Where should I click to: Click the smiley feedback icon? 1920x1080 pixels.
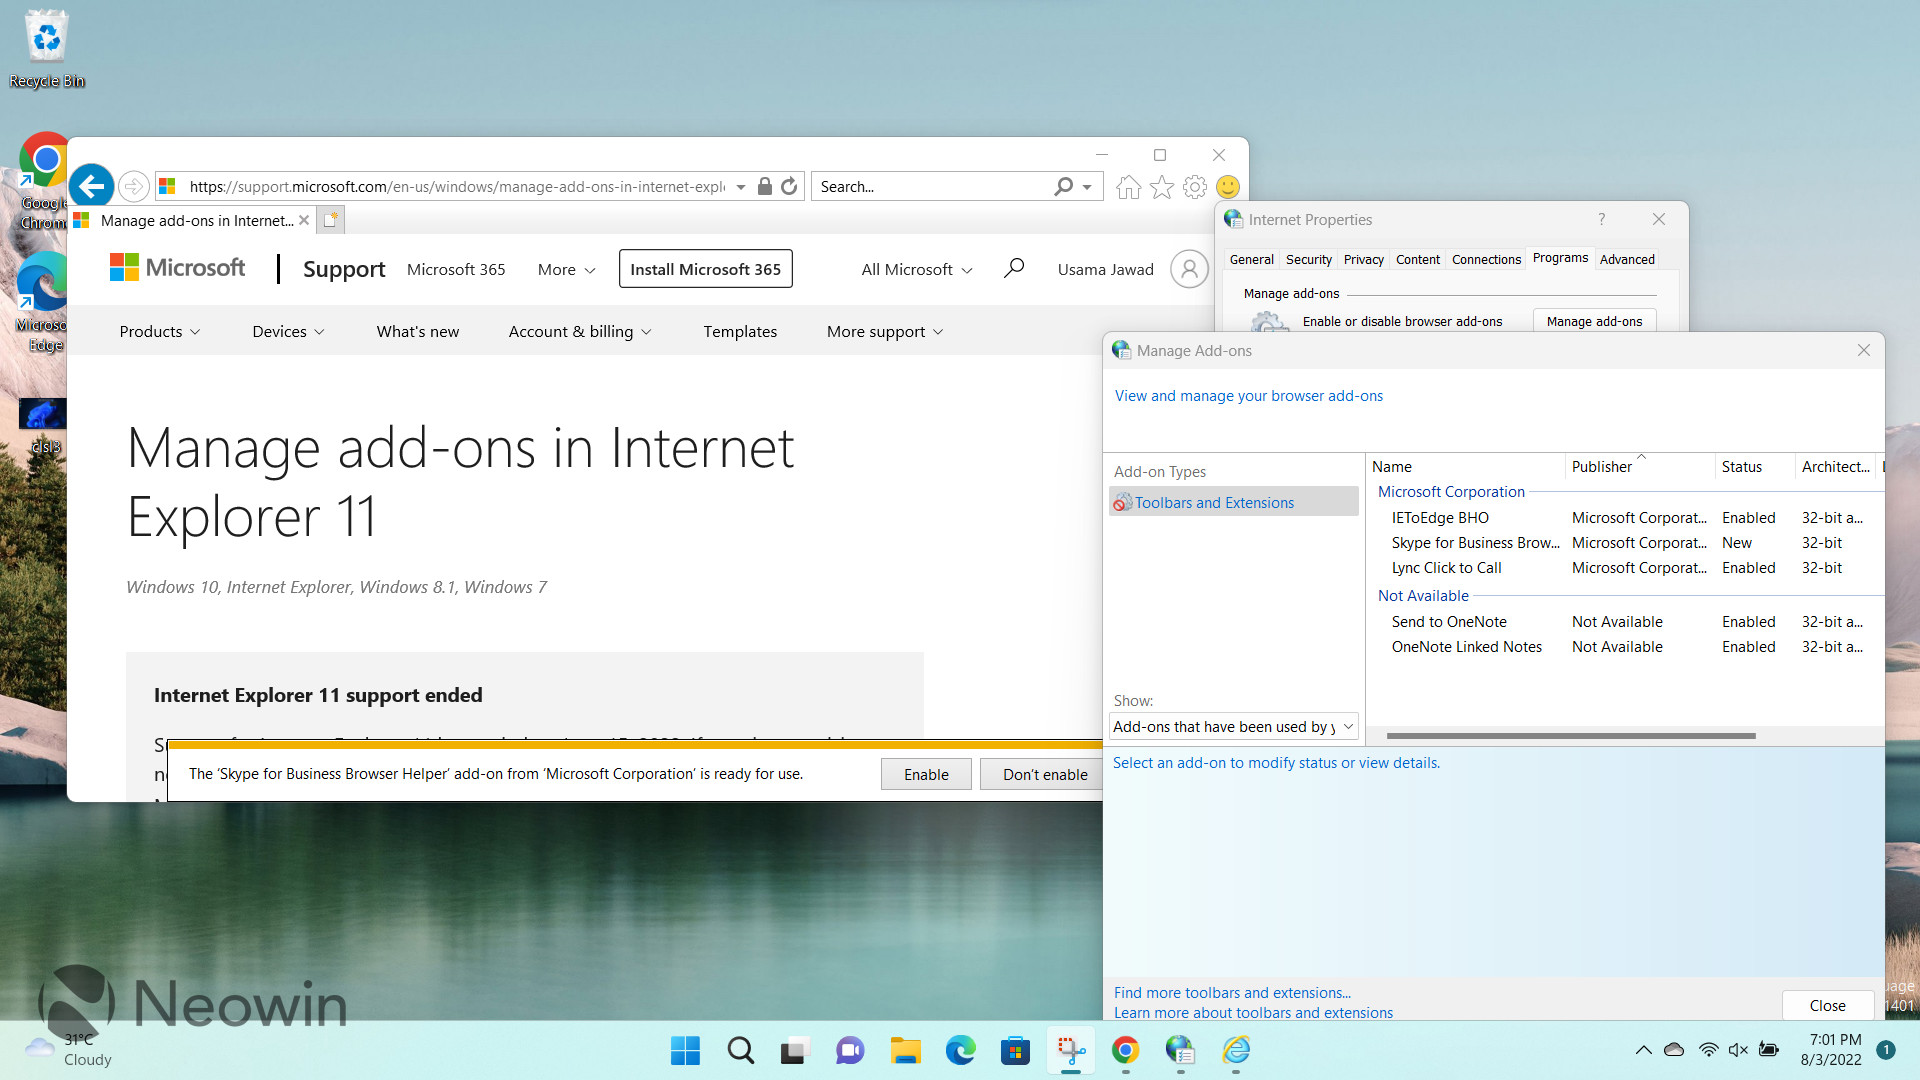point(1228,187)
